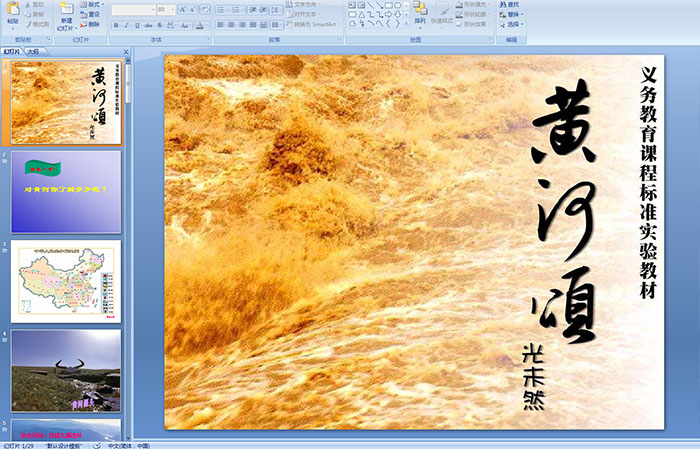Click Decrease List Level (outdent) icon
Image resolution: width=700 pixels, height=449 pixels.
click(253, 10)
